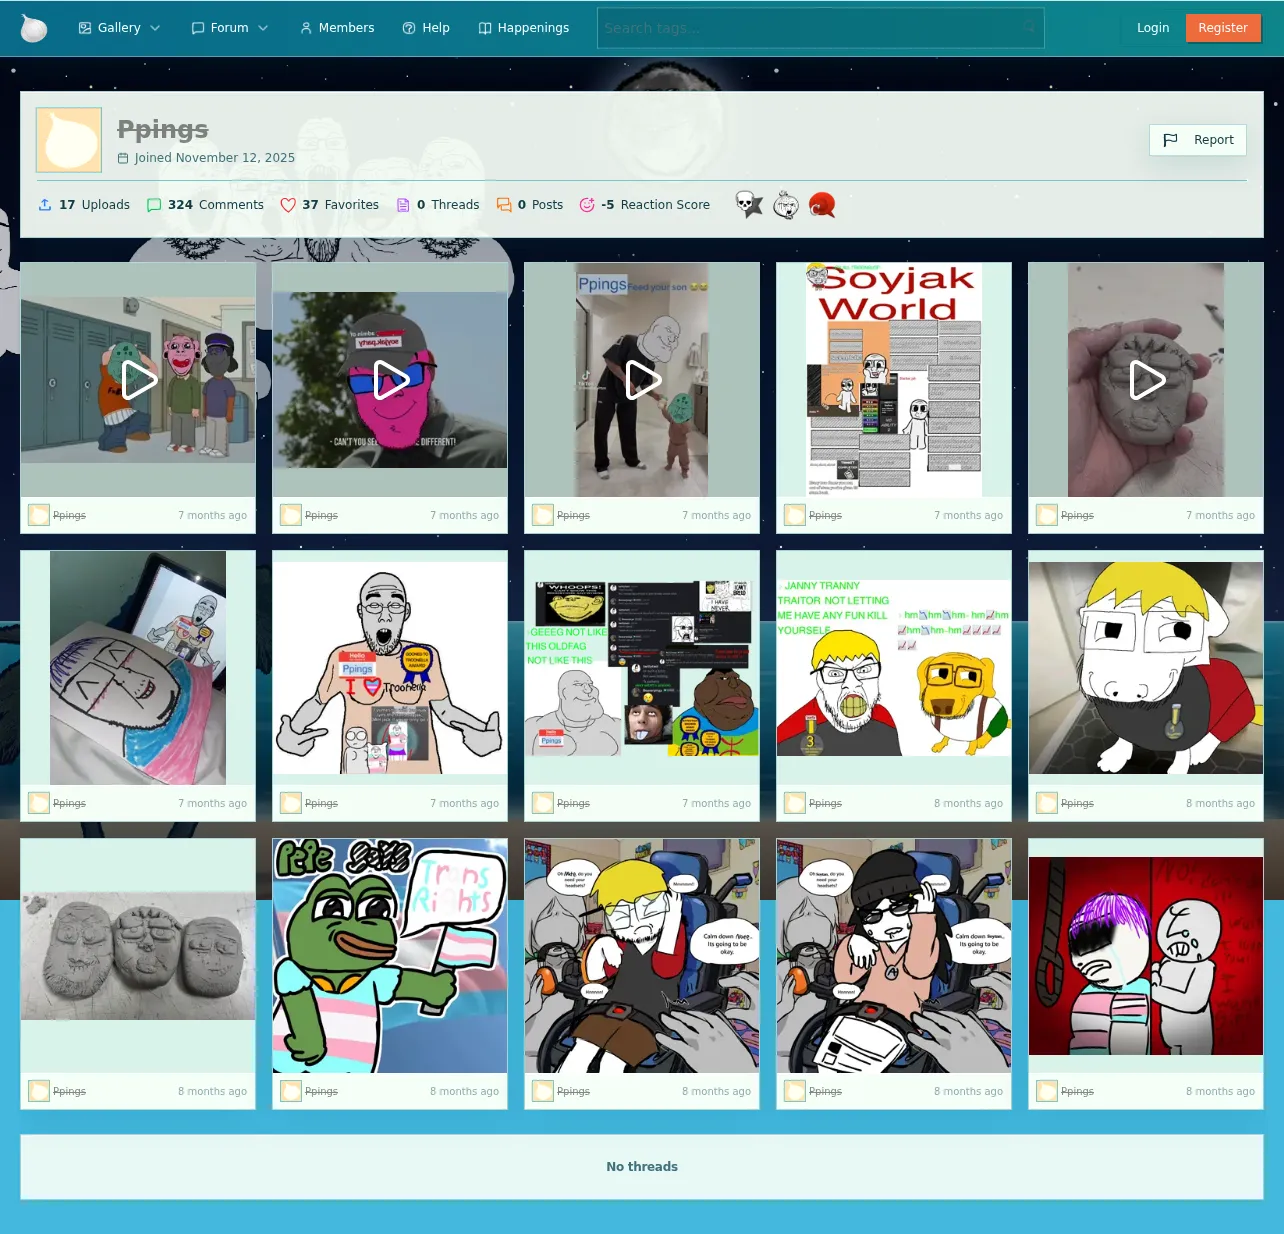Click the middle sketch badge icon
The width and height of the screenshot is (1284, 1234).
[x=786, y=204]
